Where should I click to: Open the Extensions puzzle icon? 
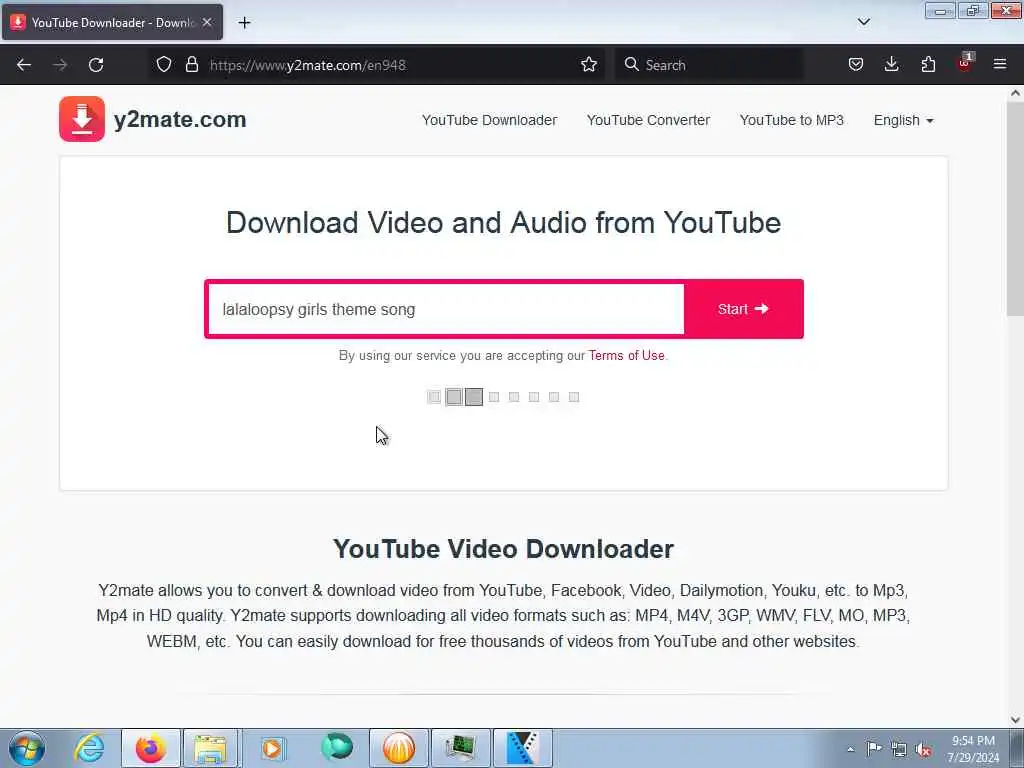(928, 65)
